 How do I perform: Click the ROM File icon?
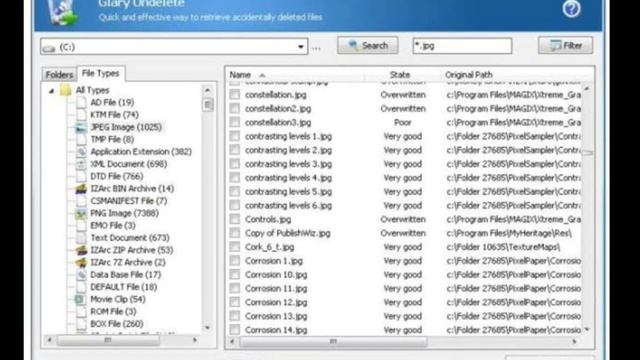[81, 311]
